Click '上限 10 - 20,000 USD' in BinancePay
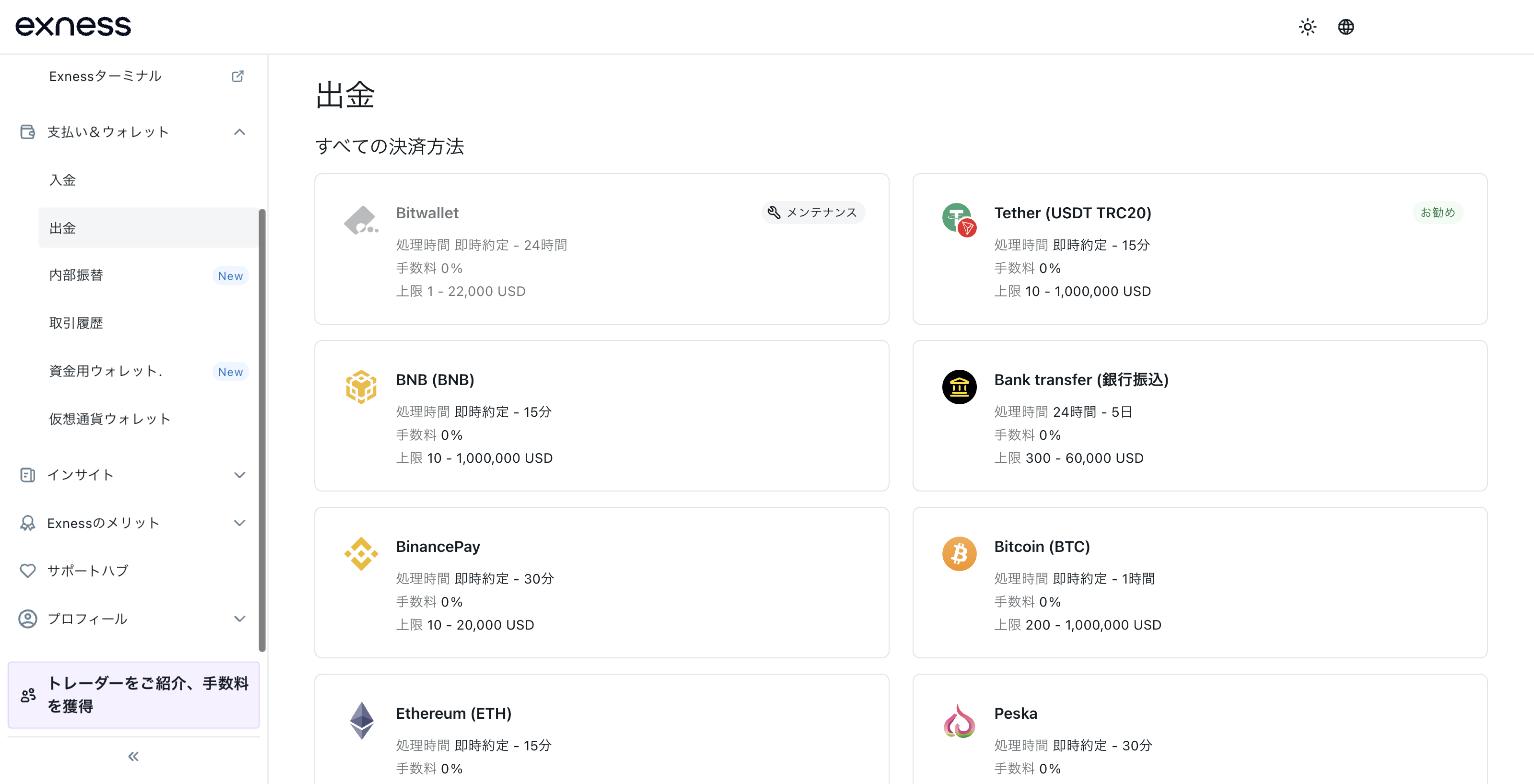Image resolution: width=1534 pixels, height=784 pixels. (465, 625)
